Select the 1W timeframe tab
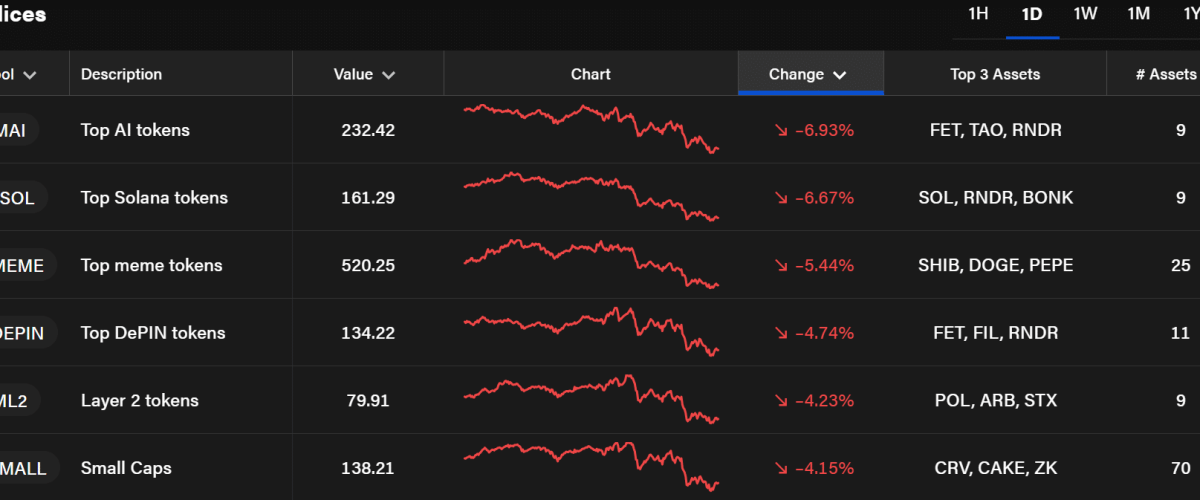Image resolution: width=1200 pixels, height=500 pixels. coord(1085,14)
